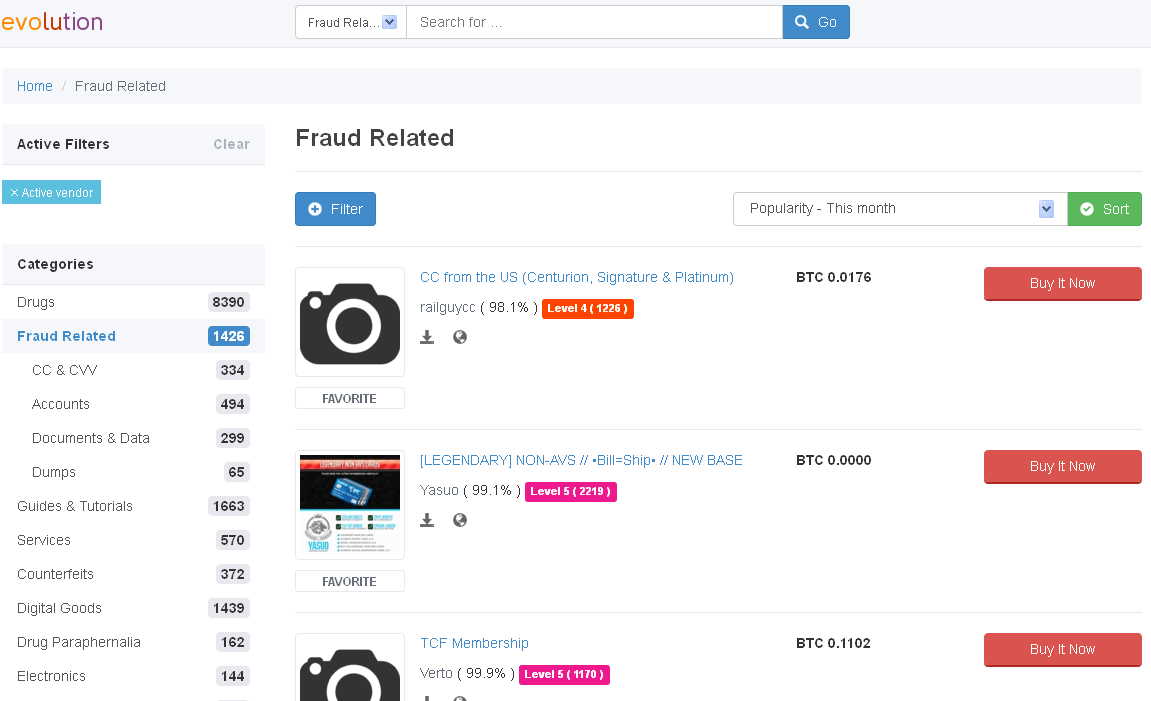Click the Level 4 badge next to railguycc

587,309
